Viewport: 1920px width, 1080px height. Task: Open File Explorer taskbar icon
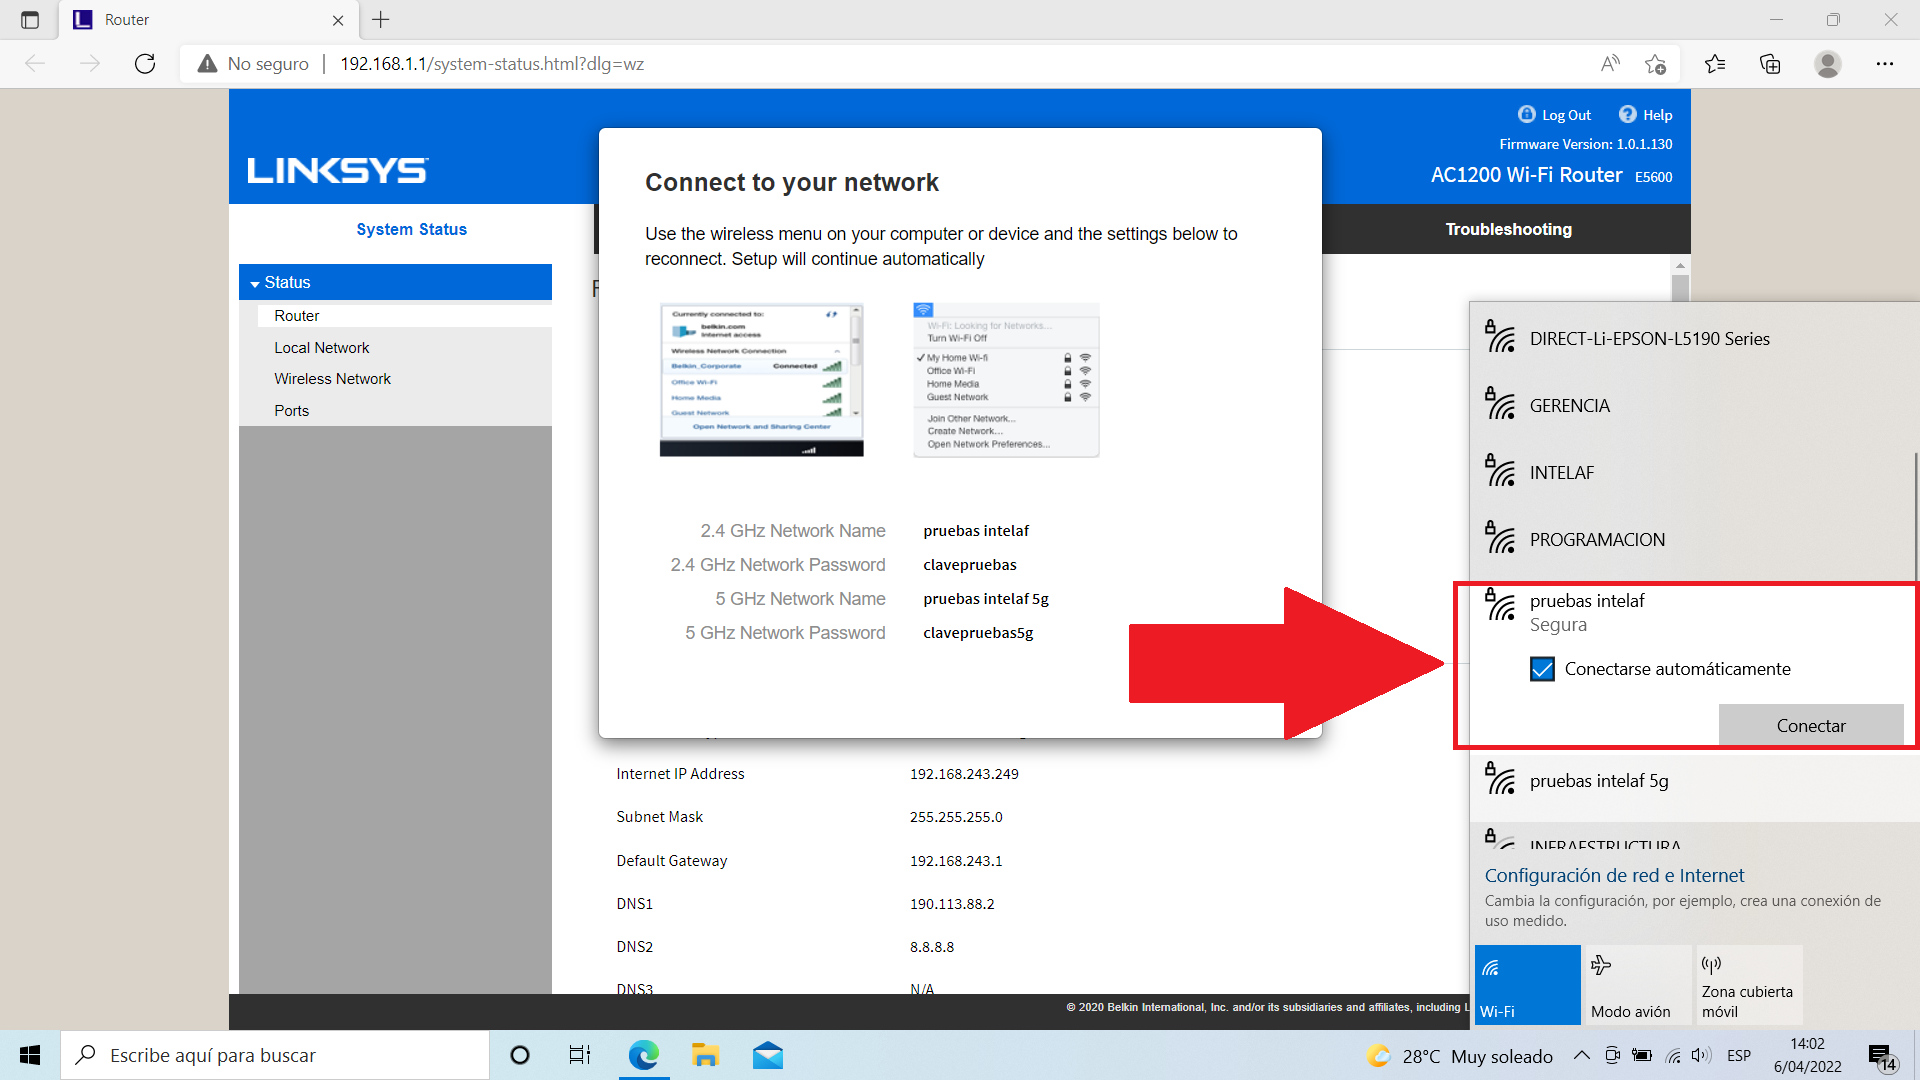(x=705, y=1055)
